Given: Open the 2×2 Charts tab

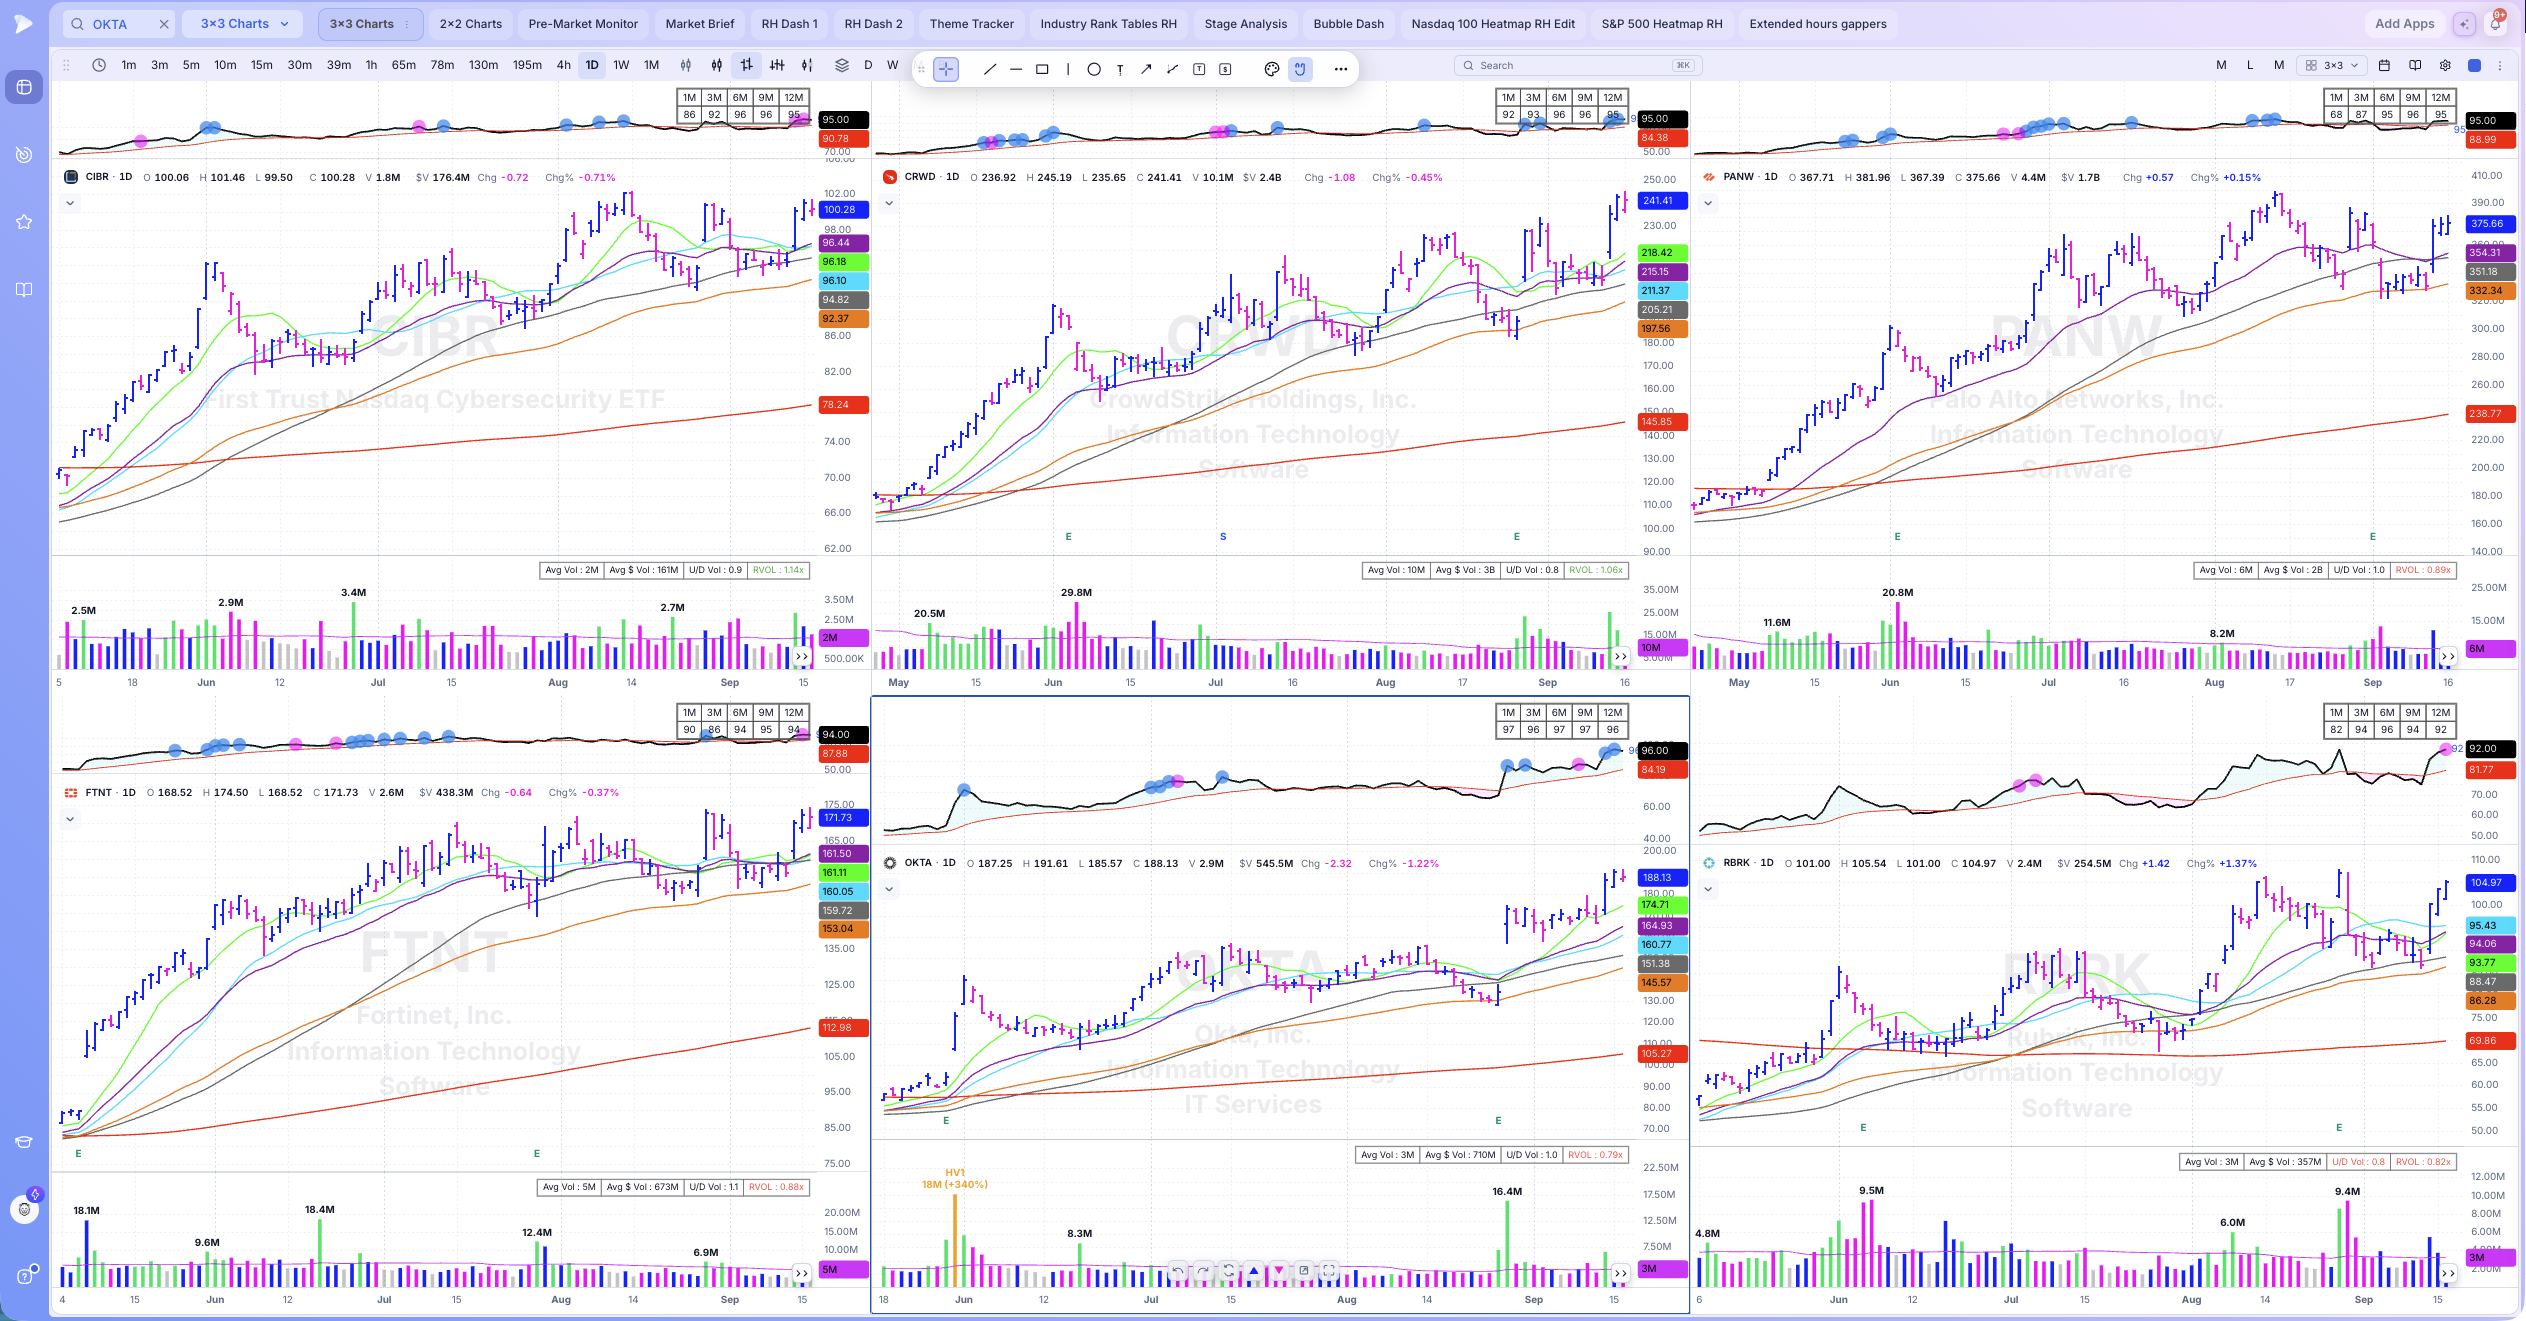Looking at the screenshot, I should pyautogui.click(x=471, y=24).
